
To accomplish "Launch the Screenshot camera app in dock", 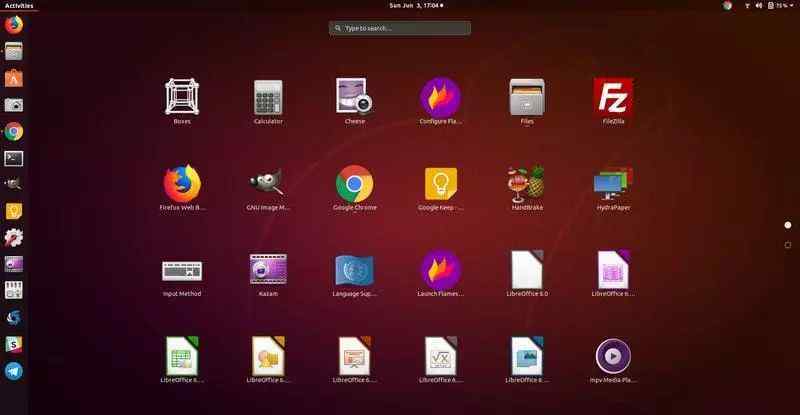I will click(x=14, y=105).
